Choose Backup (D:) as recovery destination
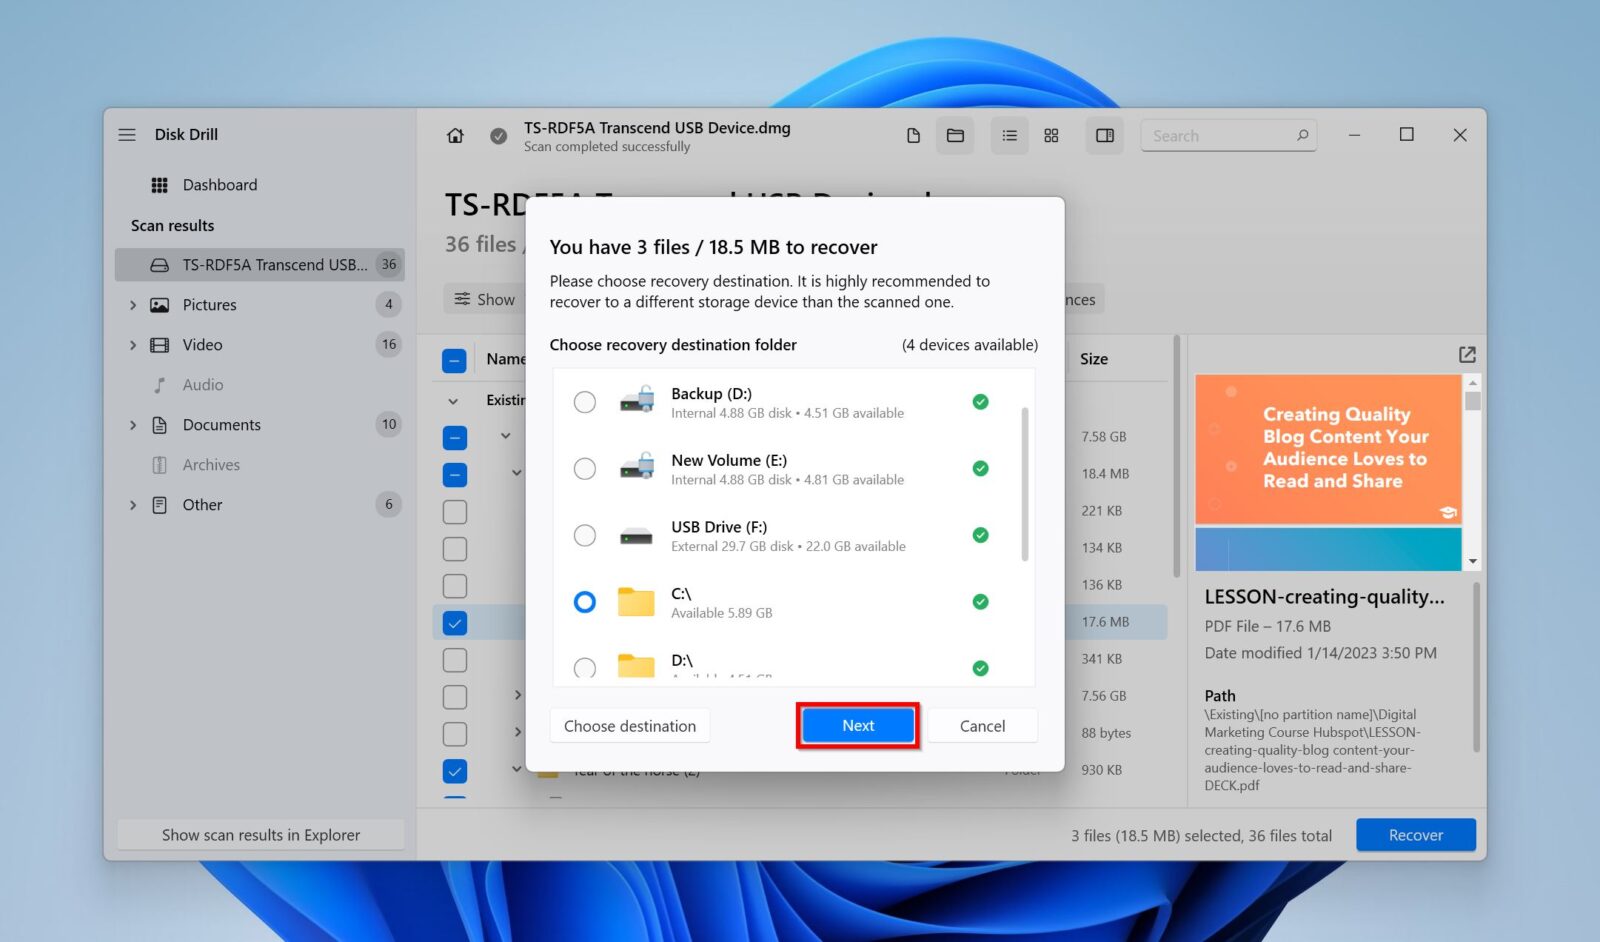1600x942 pixels. (584, 401)
